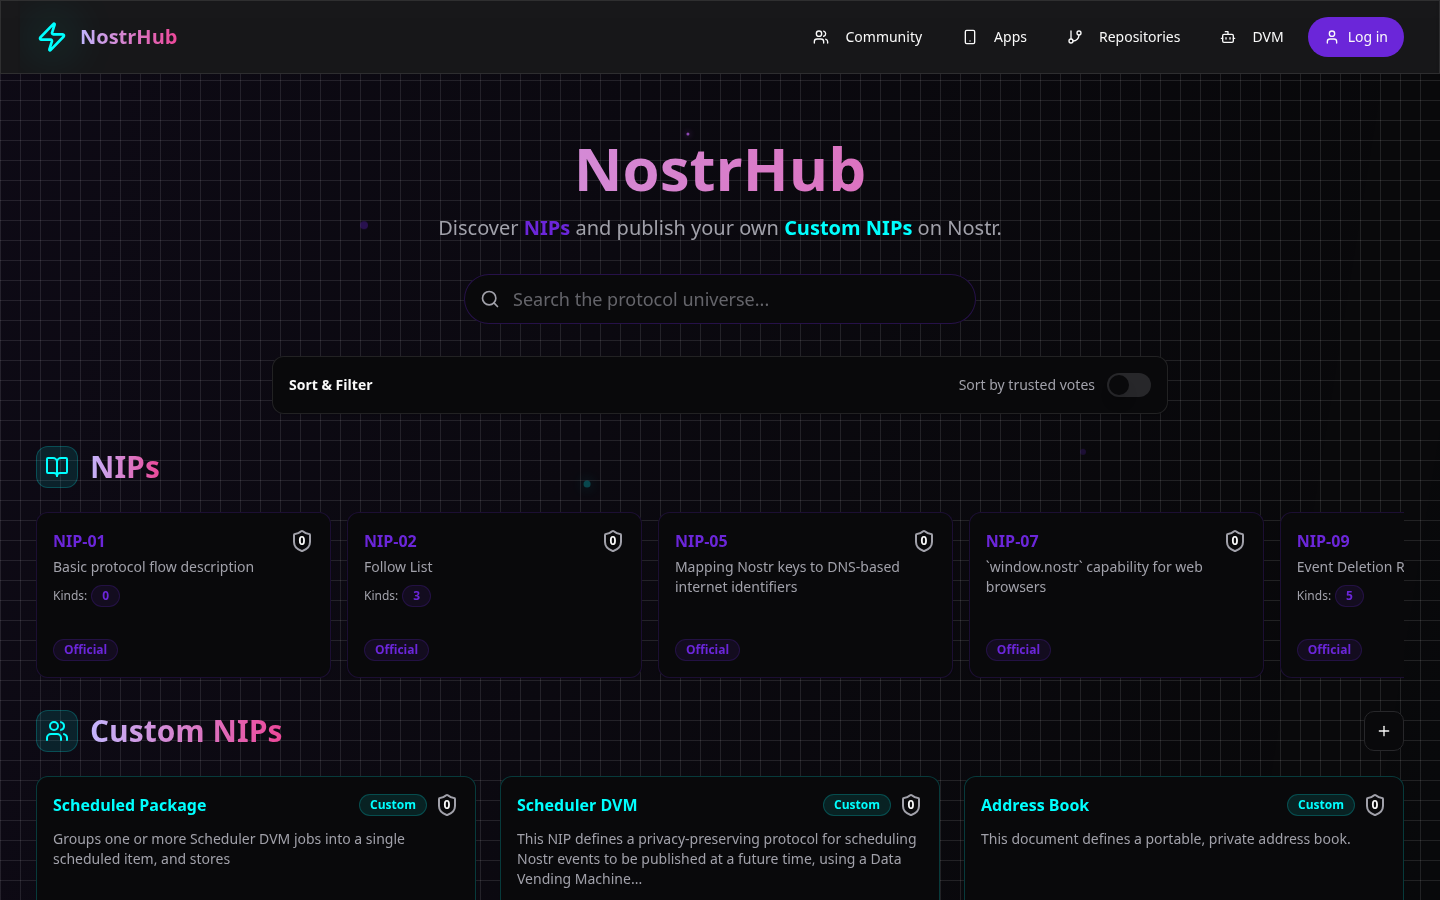Click the NostrHub lightning bolt logo icon
The height and width of the screenshot is (900, 1440).
point(52,37)
